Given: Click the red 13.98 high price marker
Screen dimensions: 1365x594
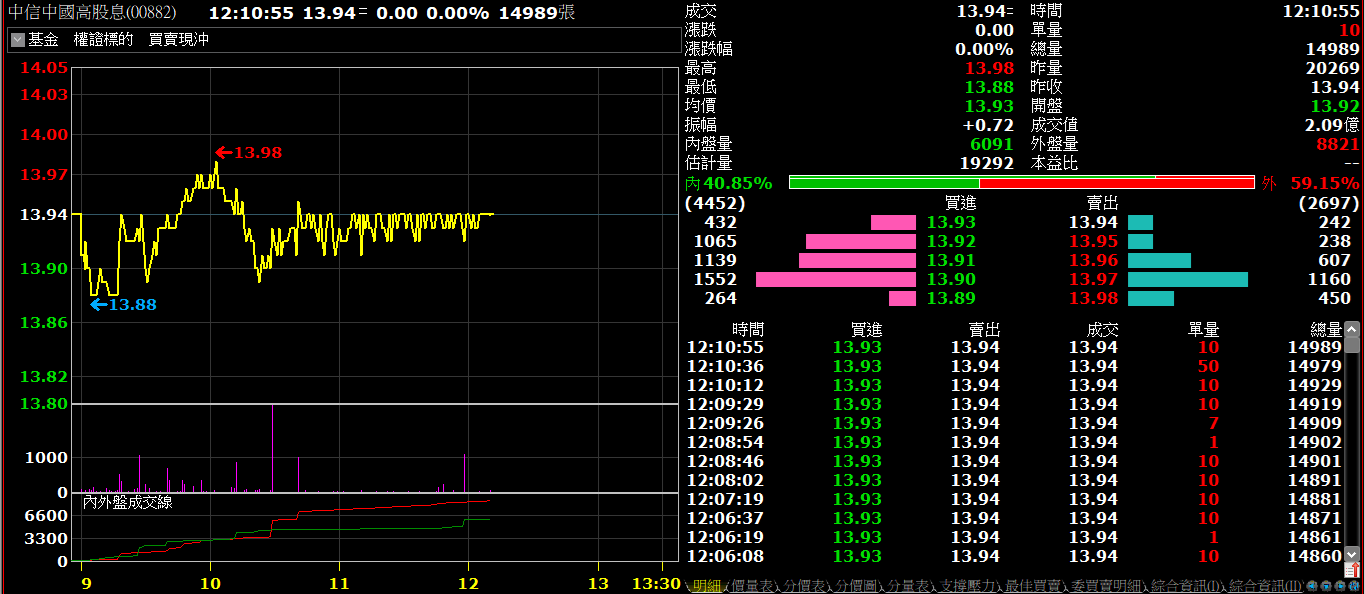Looking at the screenshot, I should click(x=248, y=153).
